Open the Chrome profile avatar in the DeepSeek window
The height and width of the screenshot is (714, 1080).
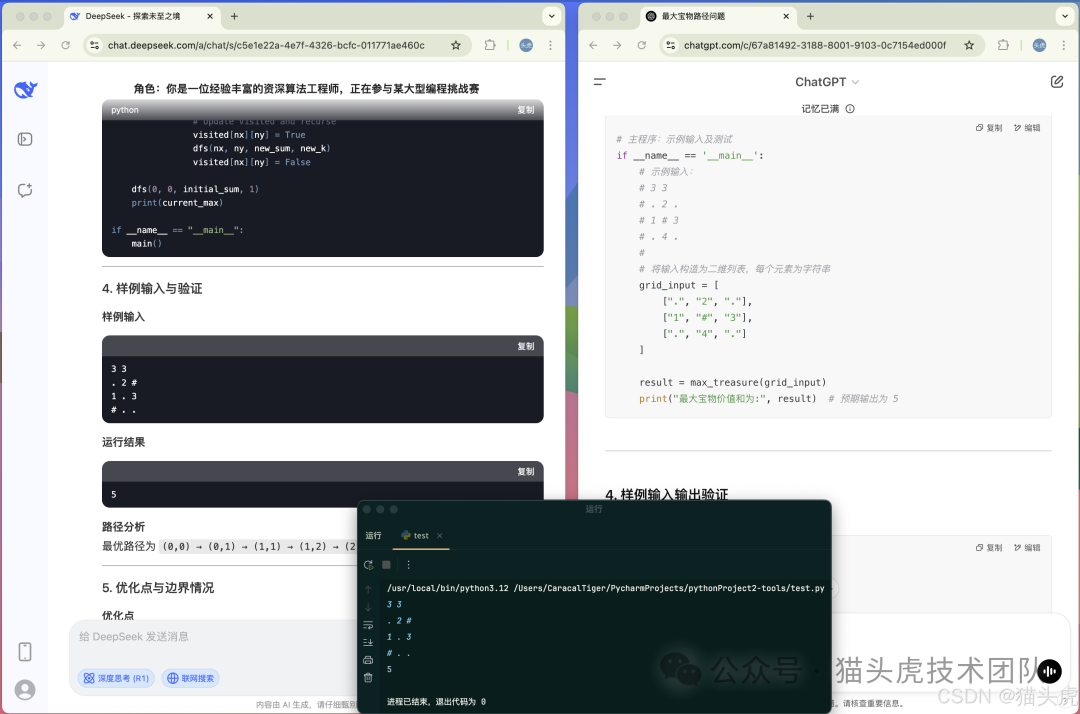click(526, 45)
